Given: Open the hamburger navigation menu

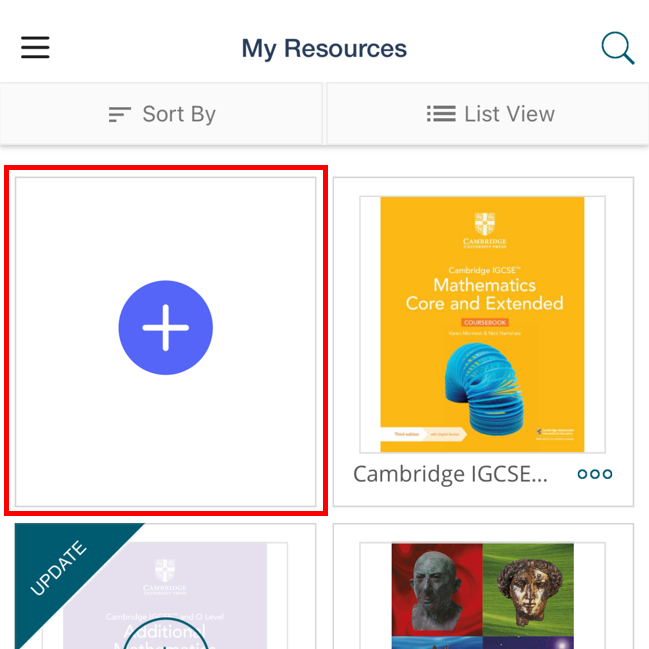Looking at the screenshot, I should click(35, 48).
